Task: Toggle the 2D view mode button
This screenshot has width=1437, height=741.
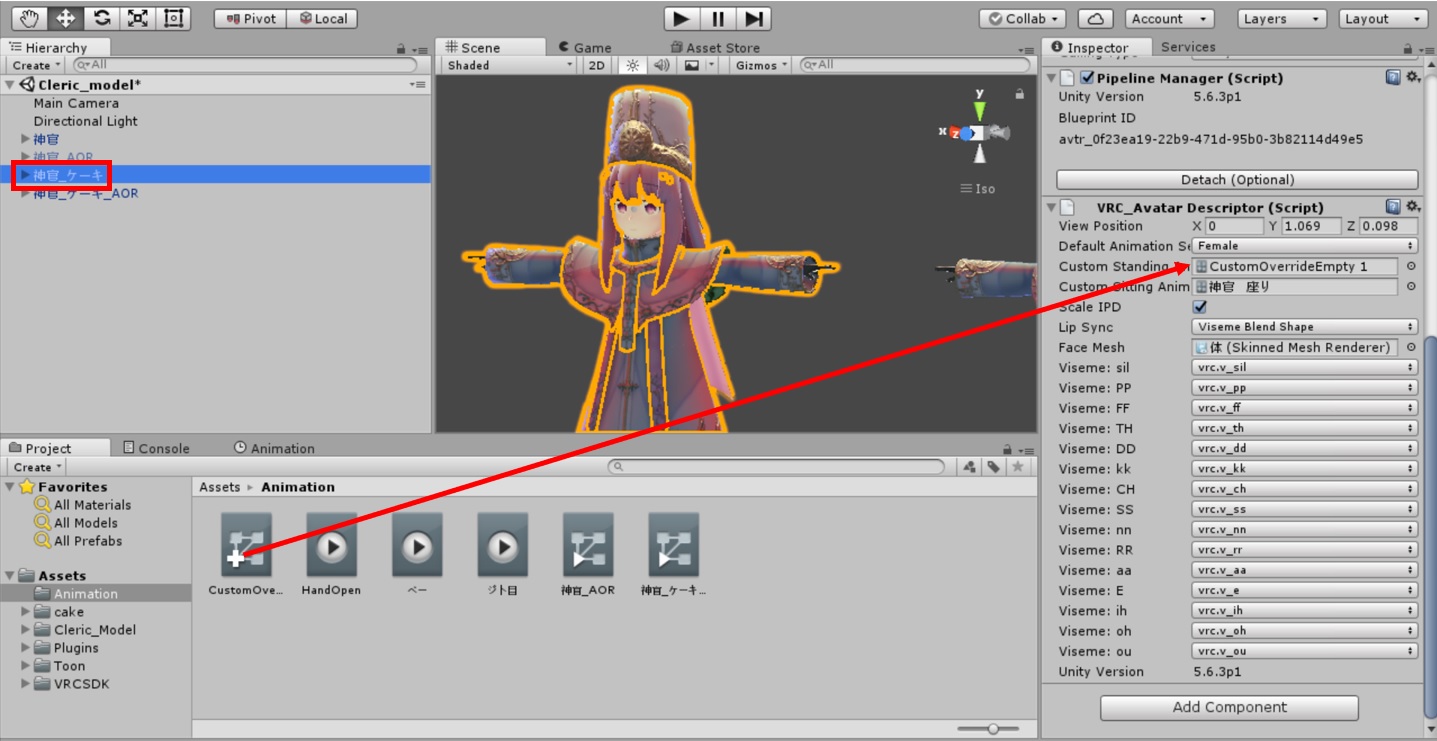Action: point(597,65)
